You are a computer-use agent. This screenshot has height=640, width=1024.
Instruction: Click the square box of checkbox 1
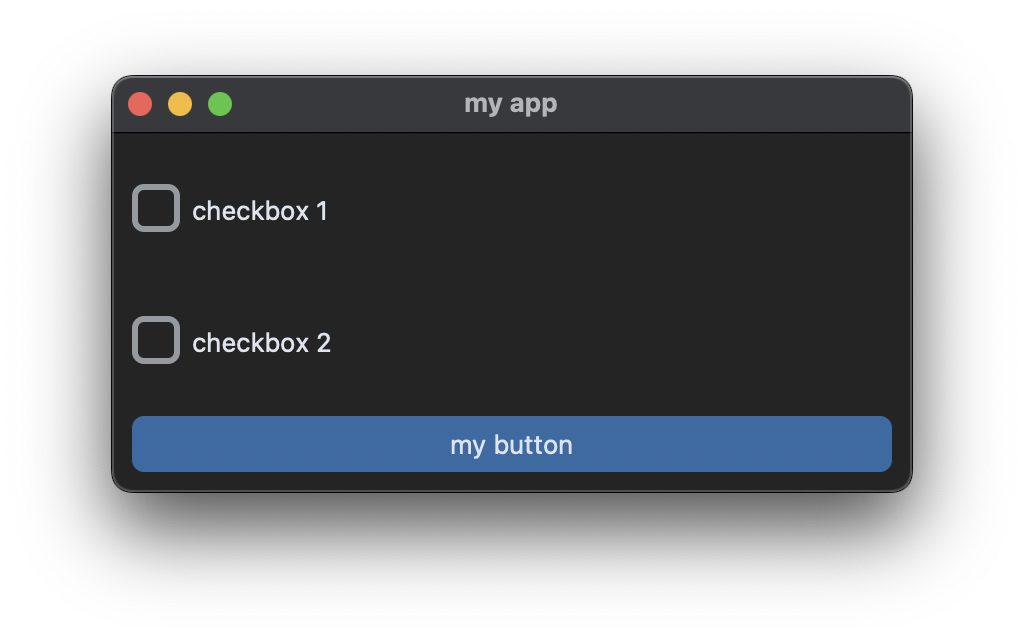(x=156, y=208)
